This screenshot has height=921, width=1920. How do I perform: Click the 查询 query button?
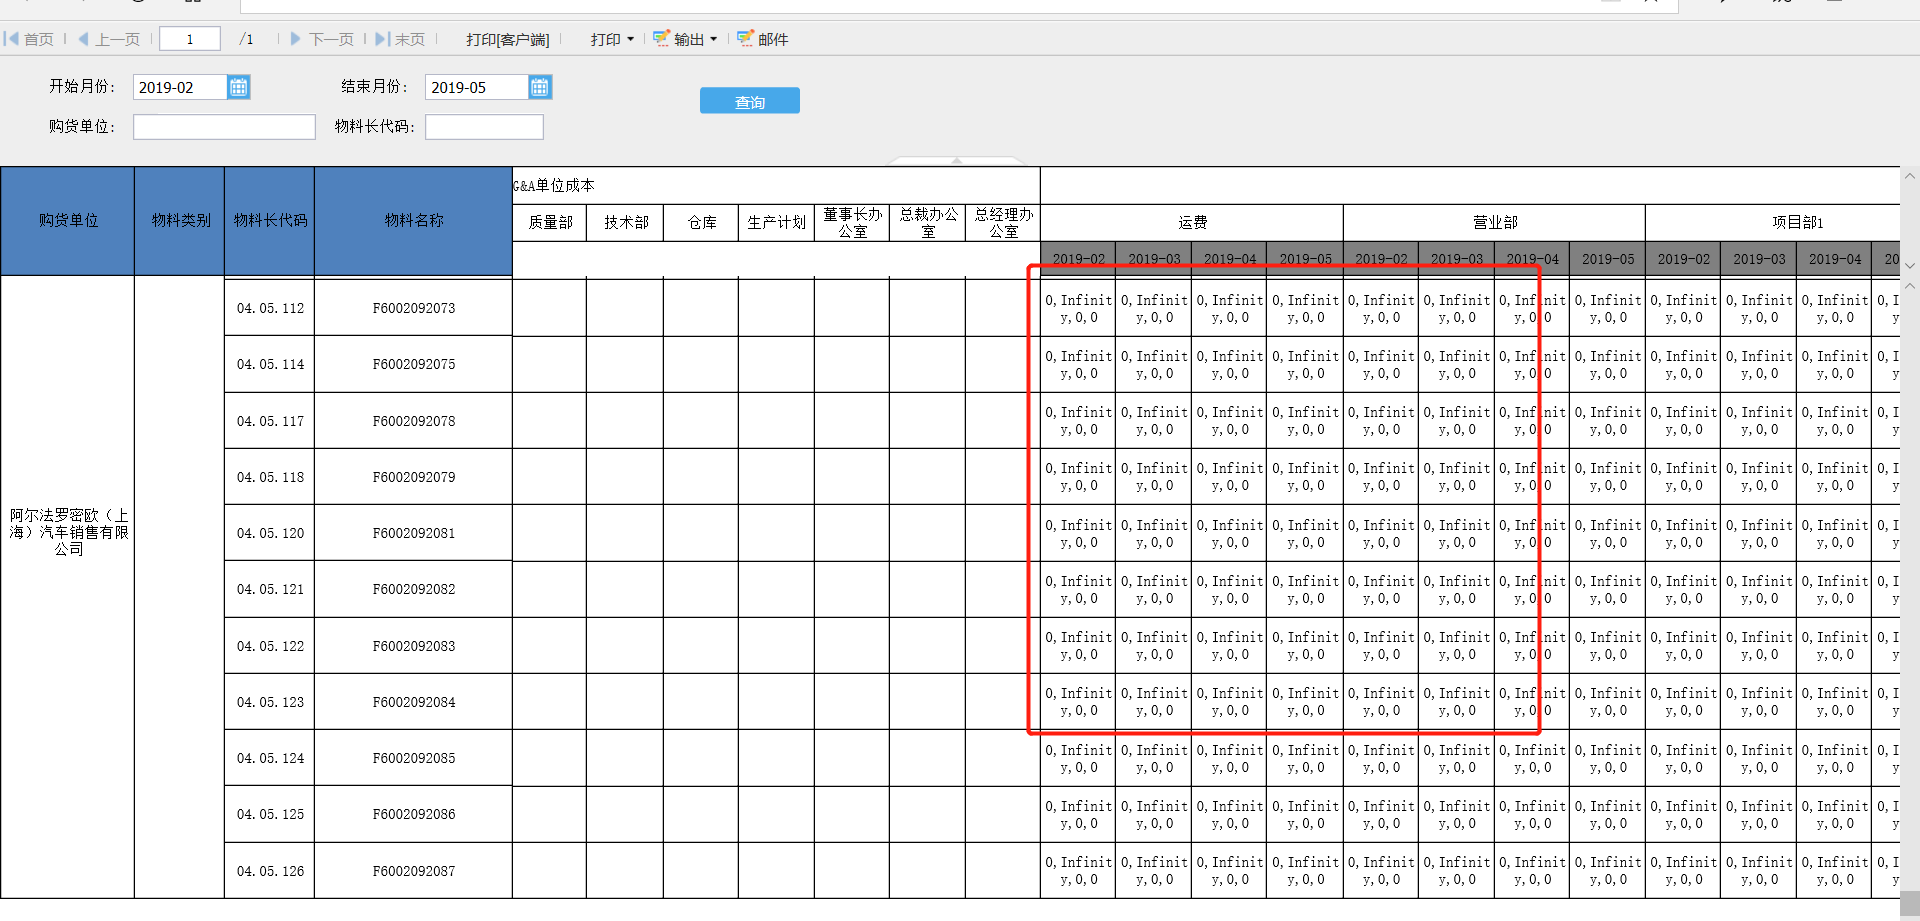[750, 101]
